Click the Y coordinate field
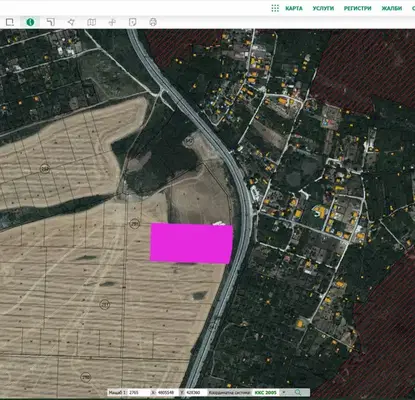Viewport: 415px width, 400px height. pos(195,393)
